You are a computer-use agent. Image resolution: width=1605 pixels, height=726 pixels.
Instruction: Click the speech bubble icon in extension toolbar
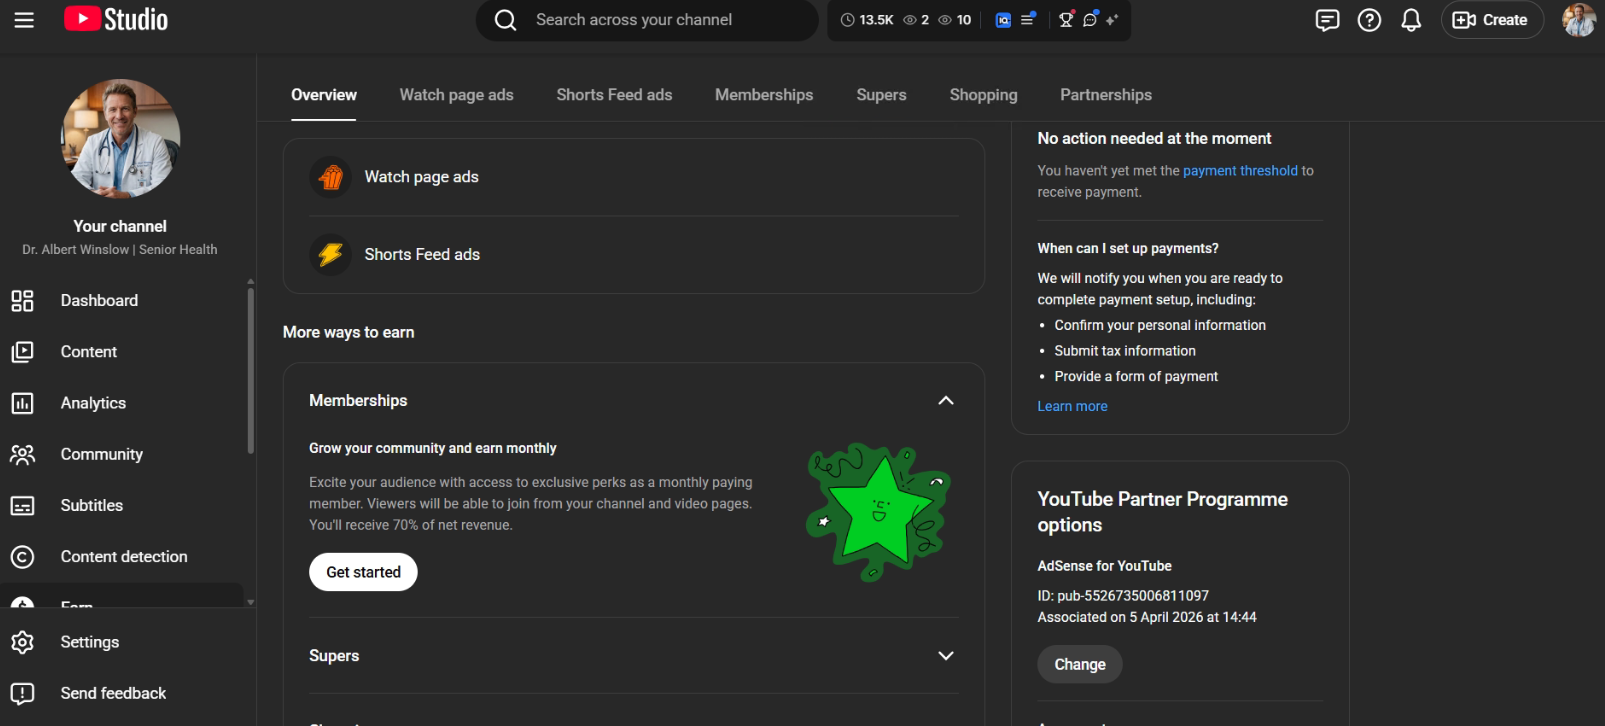pyautogui.click(x=1090, y=19)
